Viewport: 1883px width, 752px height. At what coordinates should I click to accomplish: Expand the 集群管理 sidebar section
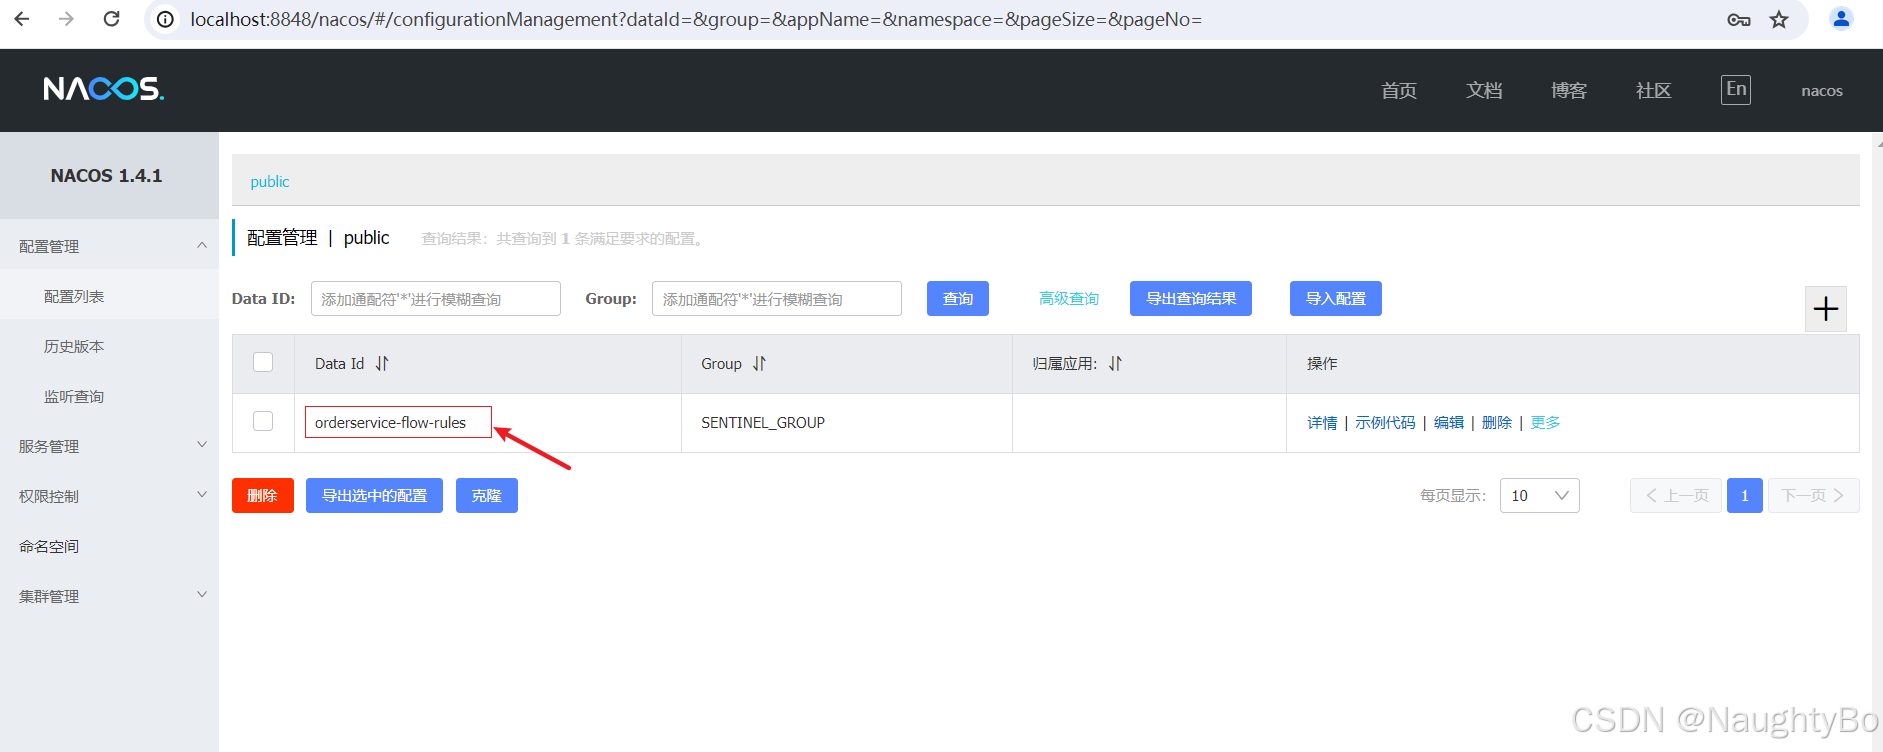(x=109, y=596)
